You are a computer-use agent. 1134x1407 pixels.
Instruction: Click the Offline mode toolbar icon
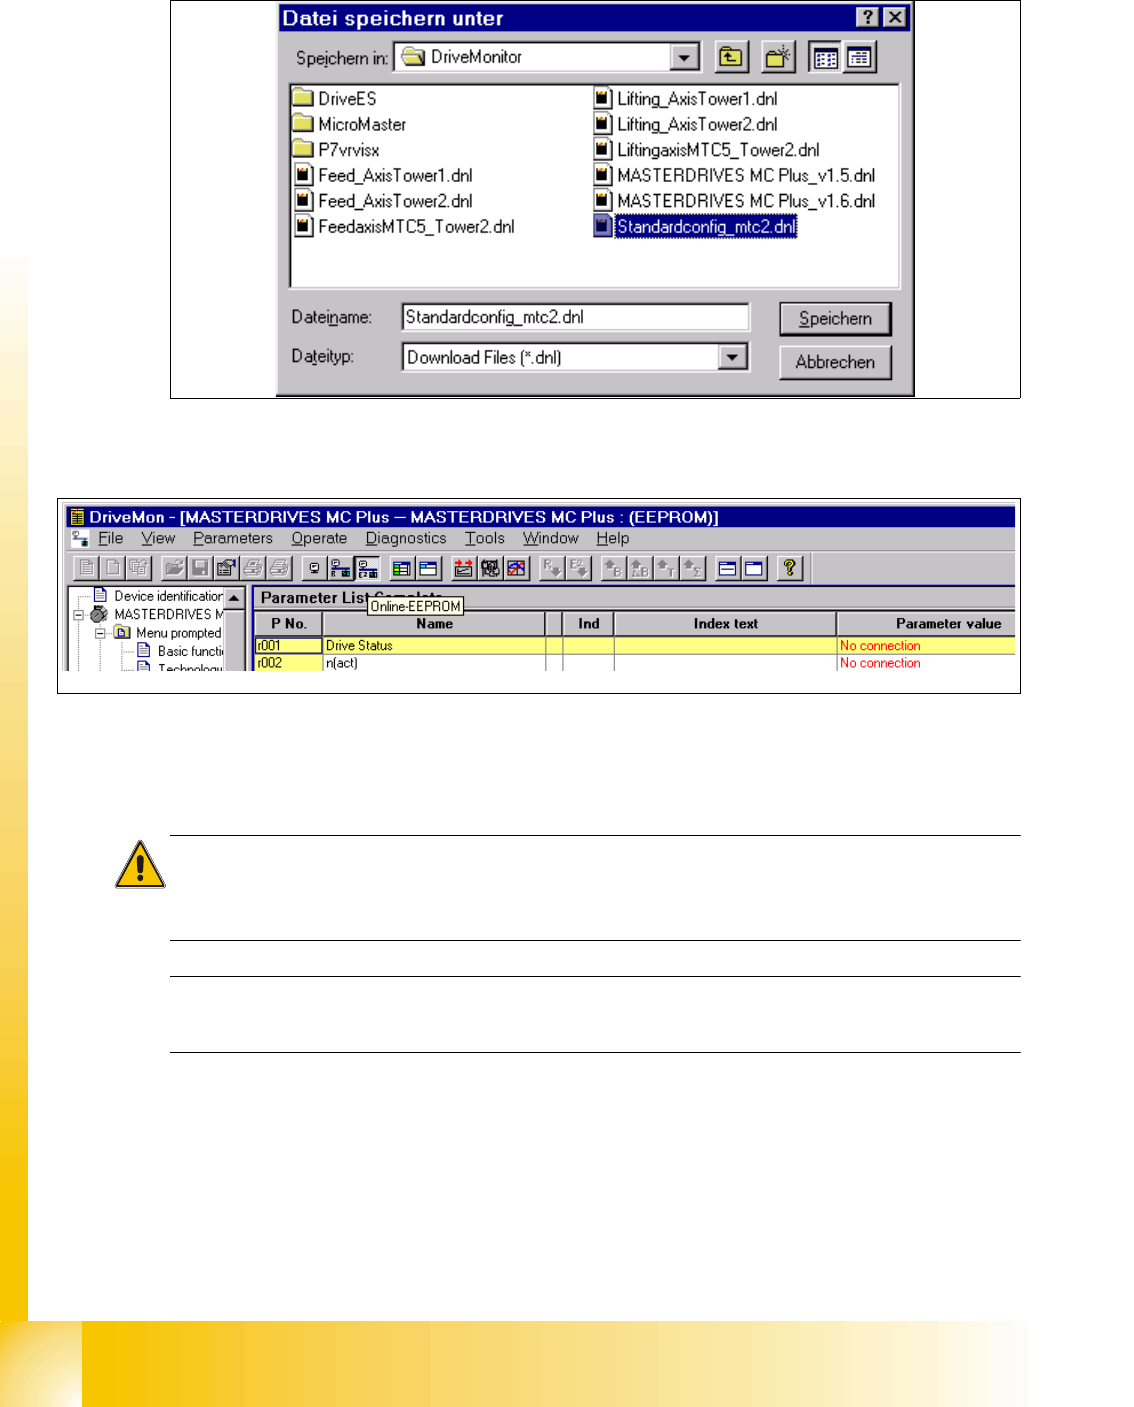314,569
